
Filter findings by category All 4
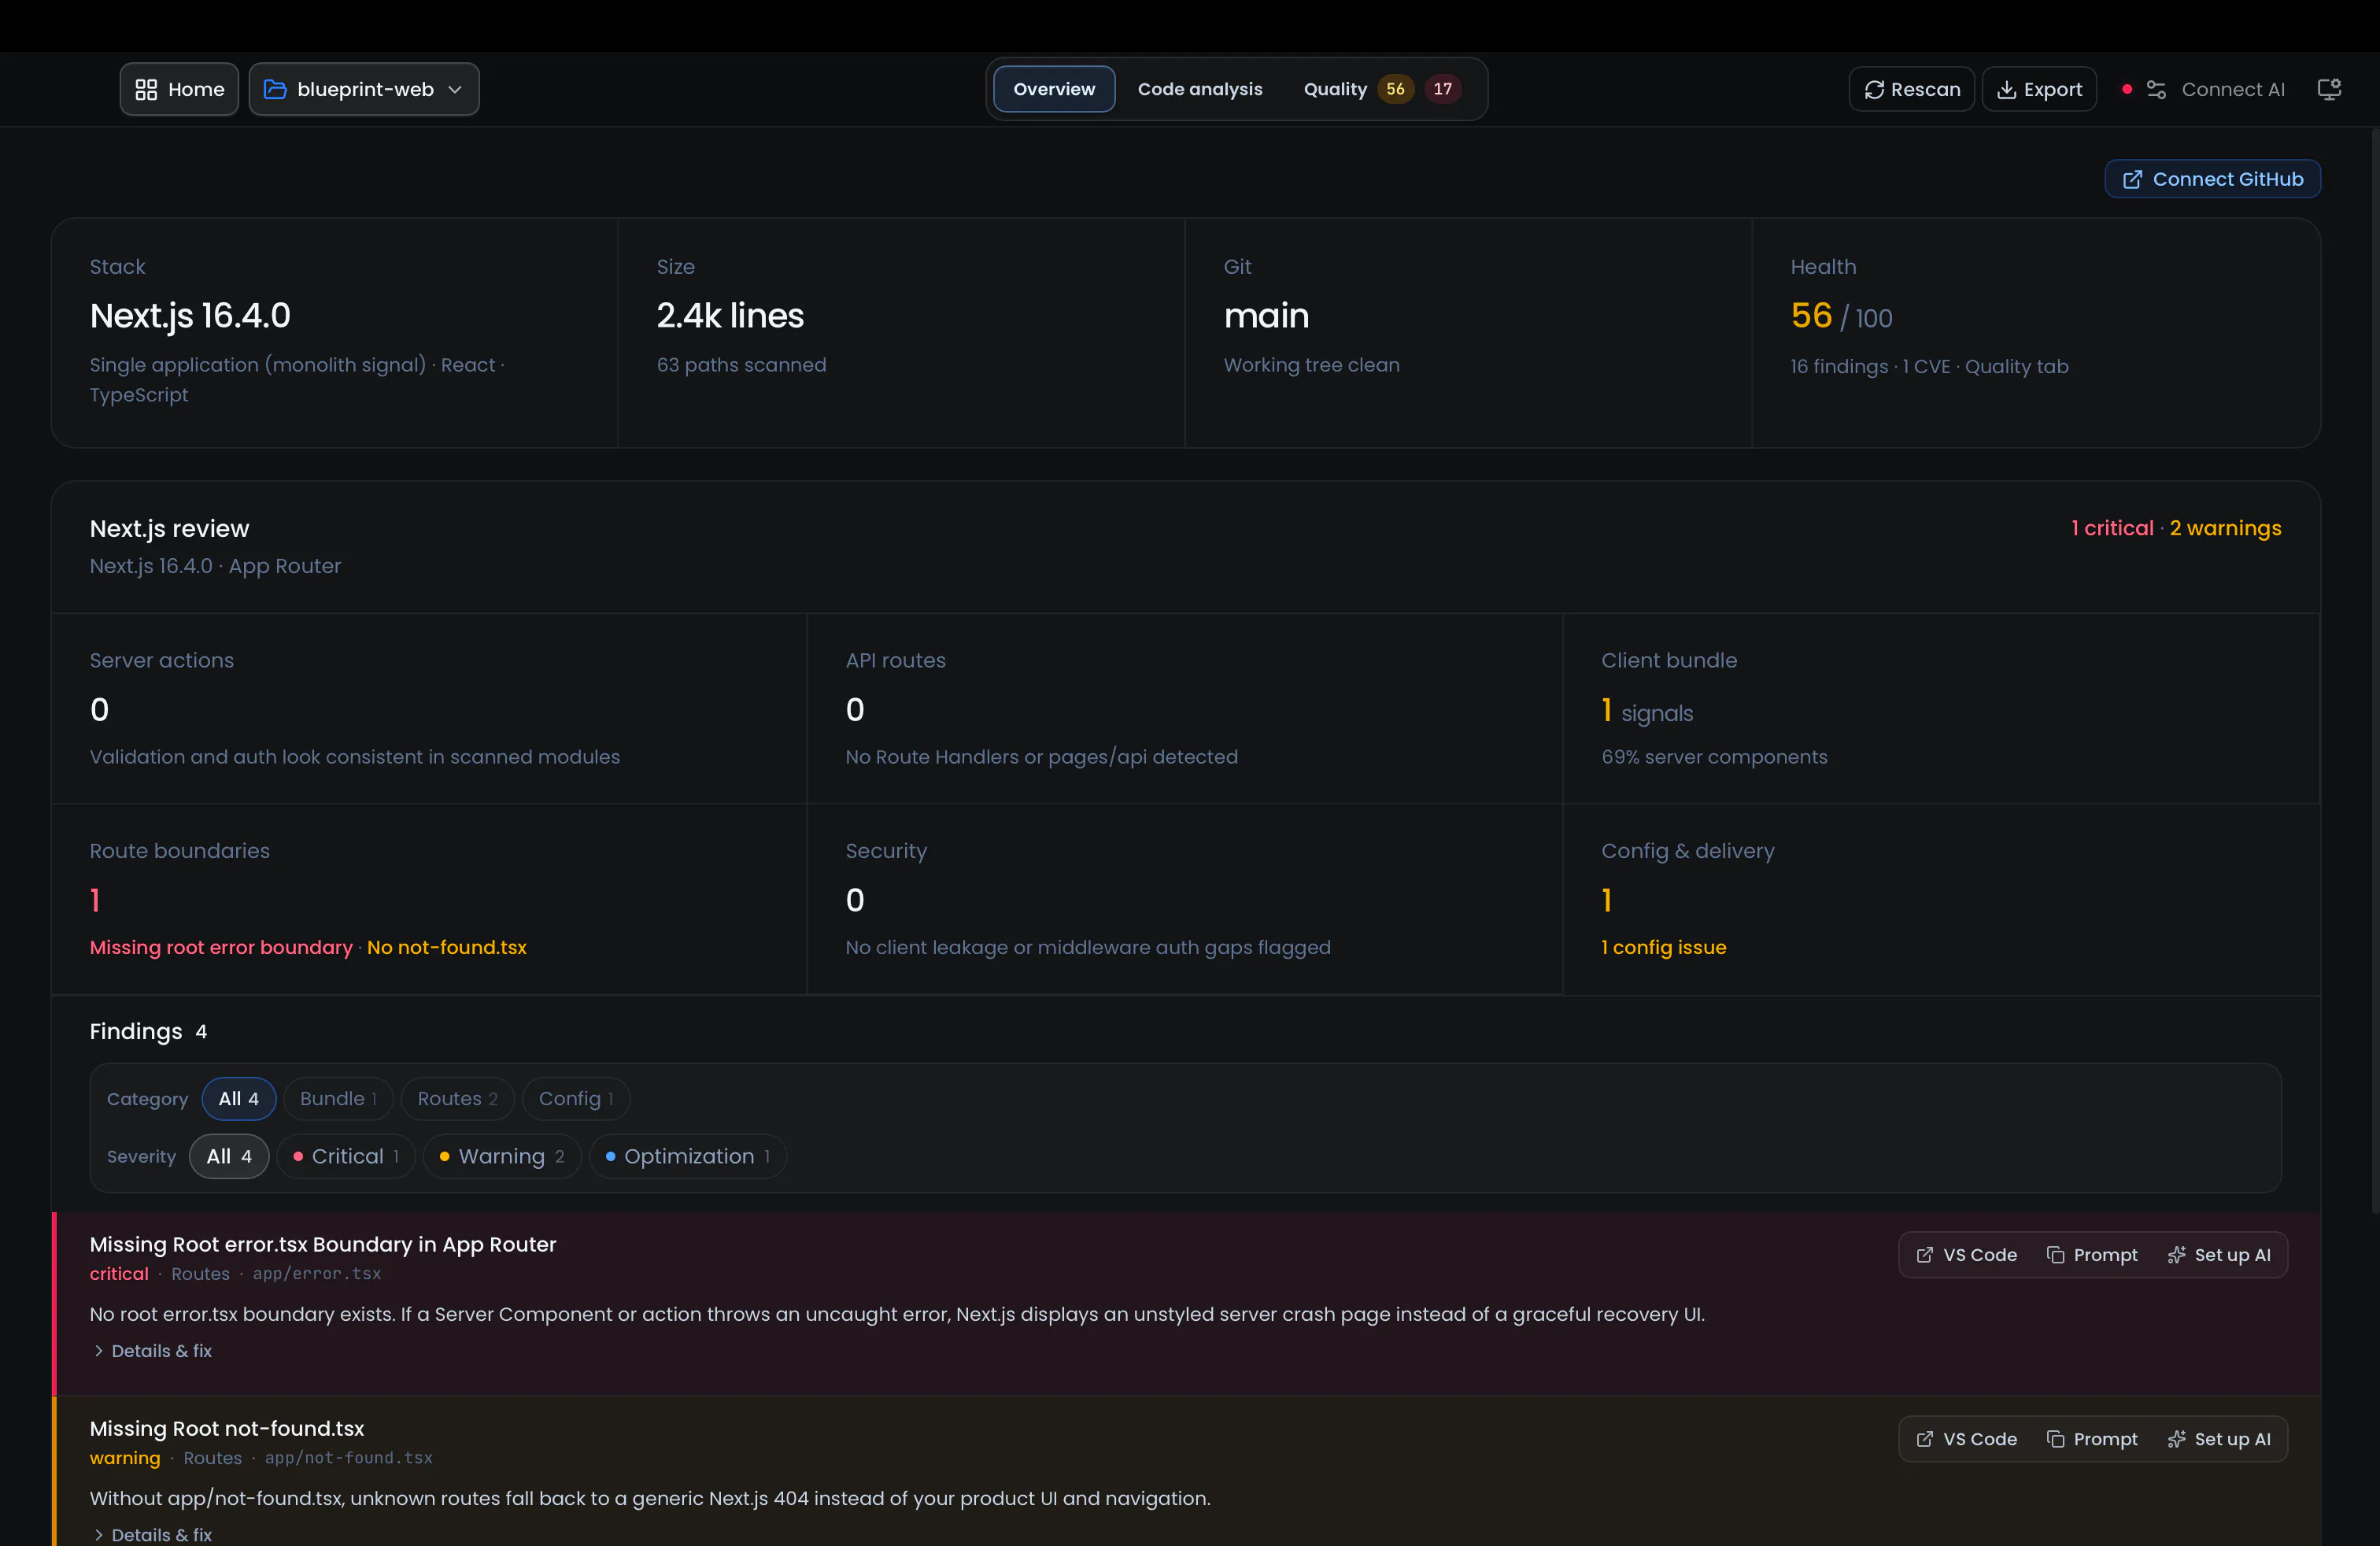pos(239,1098)
